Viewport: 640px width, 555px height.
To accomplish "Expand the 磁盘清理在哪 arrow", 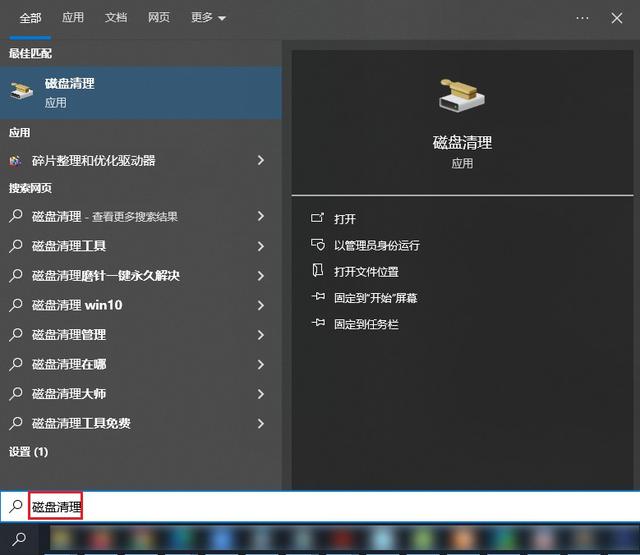I will click(x=261, y=364).
